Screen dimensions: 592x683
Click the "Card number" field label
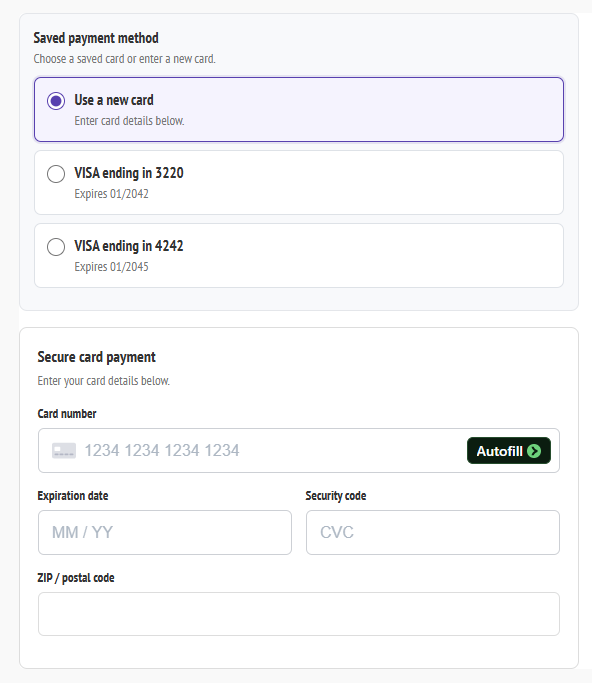(x=67, y=413)
